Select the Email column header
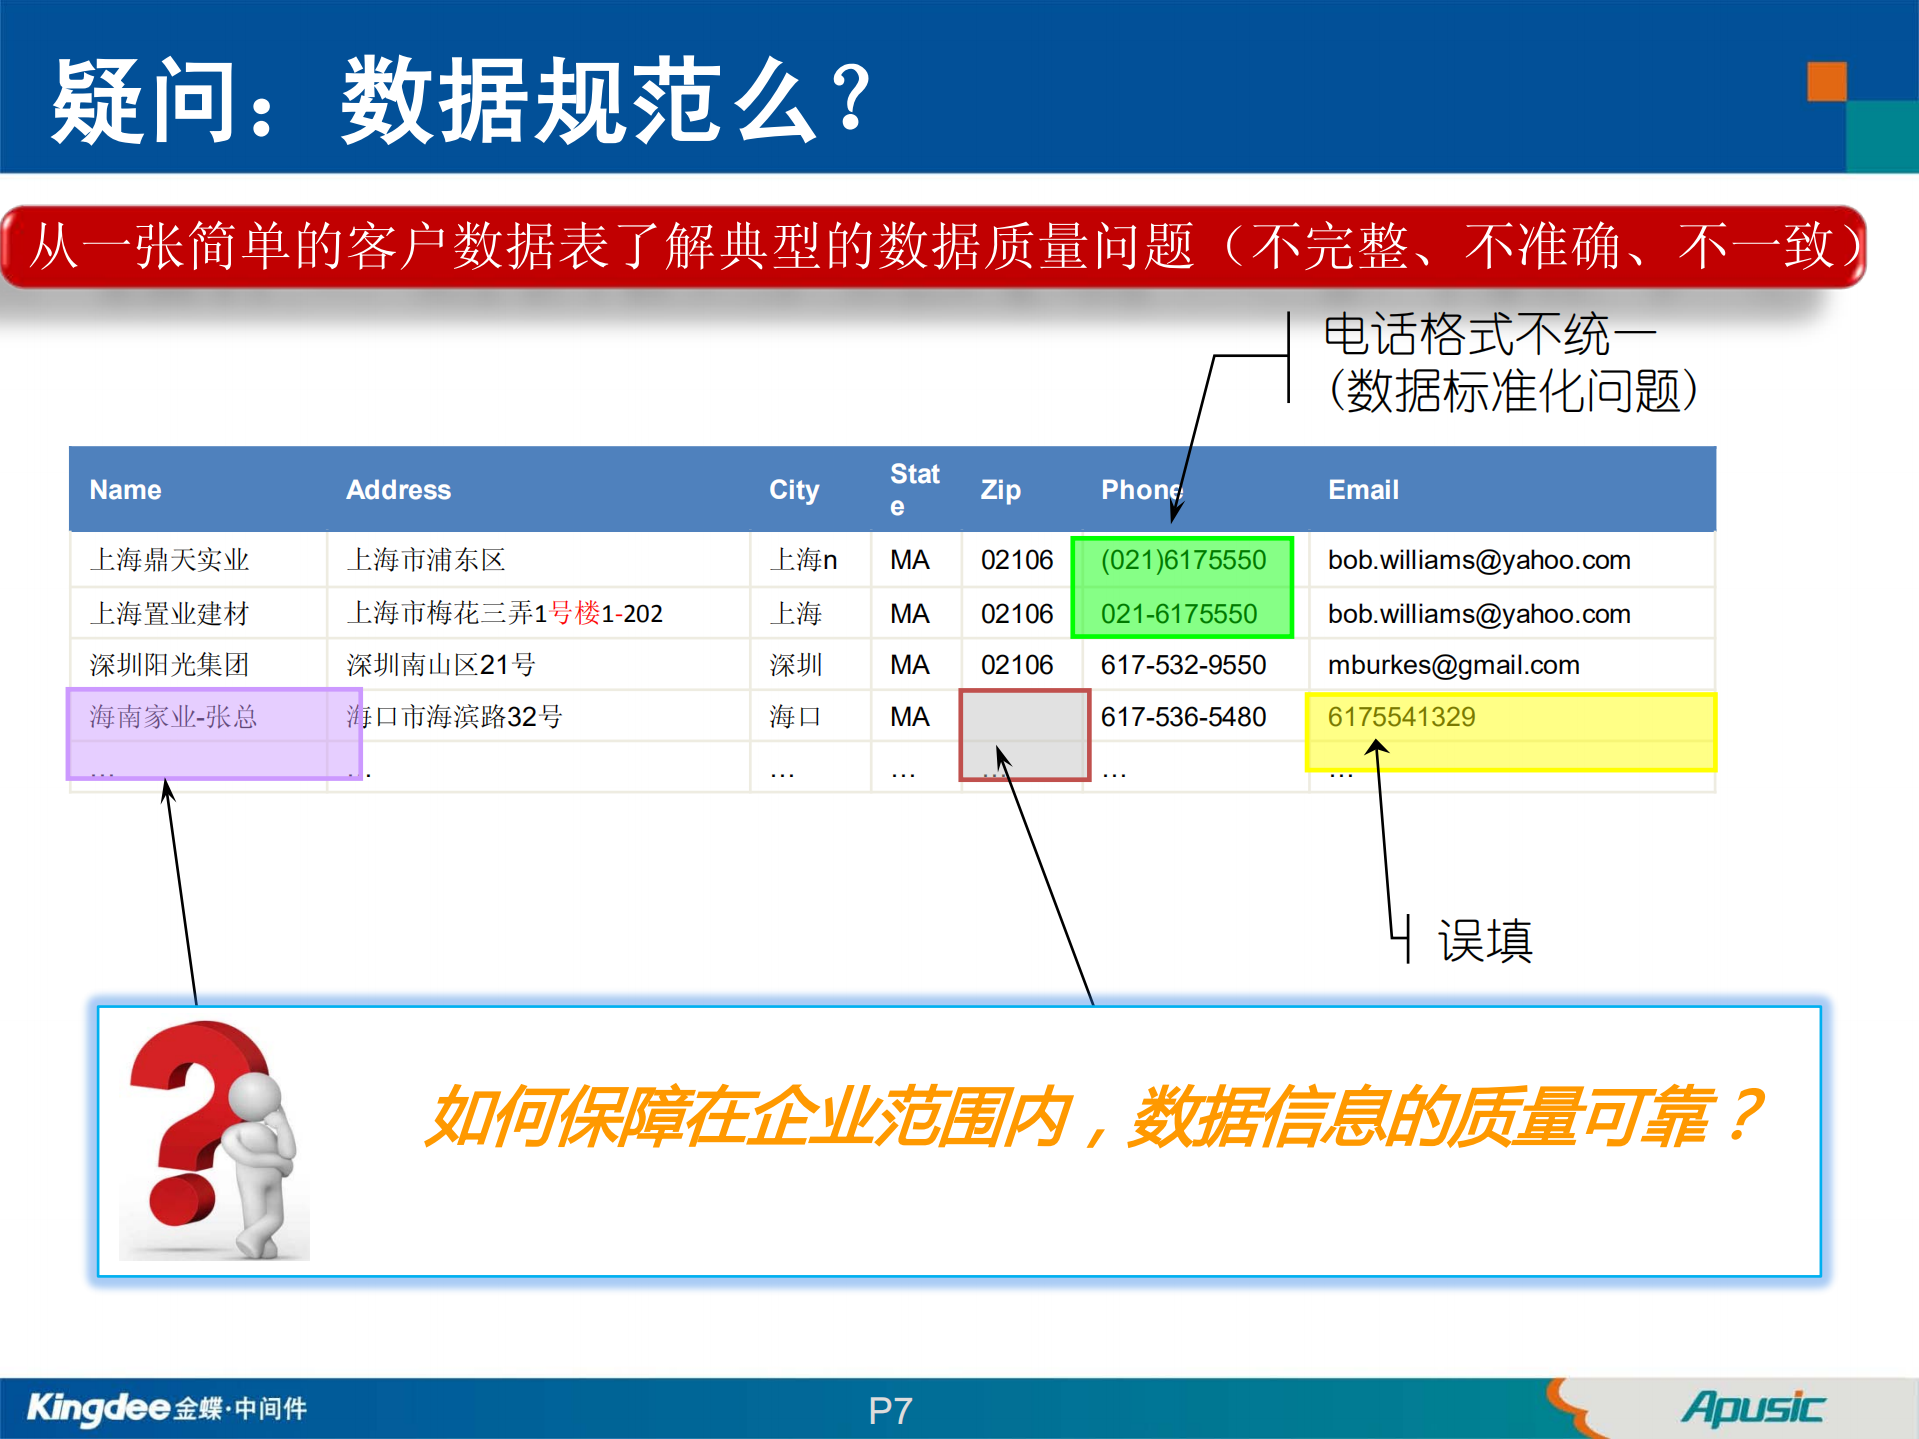Image resolution: width=1919 pixels, height=1439 pixels. point(1363,489)
